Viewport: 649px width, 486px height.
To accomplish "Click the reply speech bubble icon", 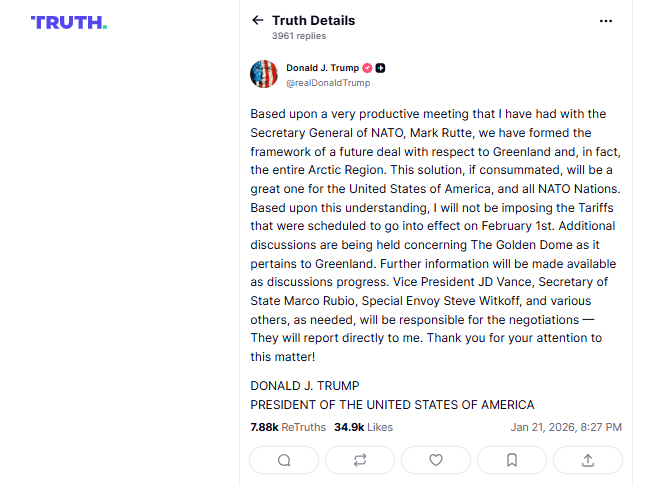I will pyautogui.click(x=284, y=460).
